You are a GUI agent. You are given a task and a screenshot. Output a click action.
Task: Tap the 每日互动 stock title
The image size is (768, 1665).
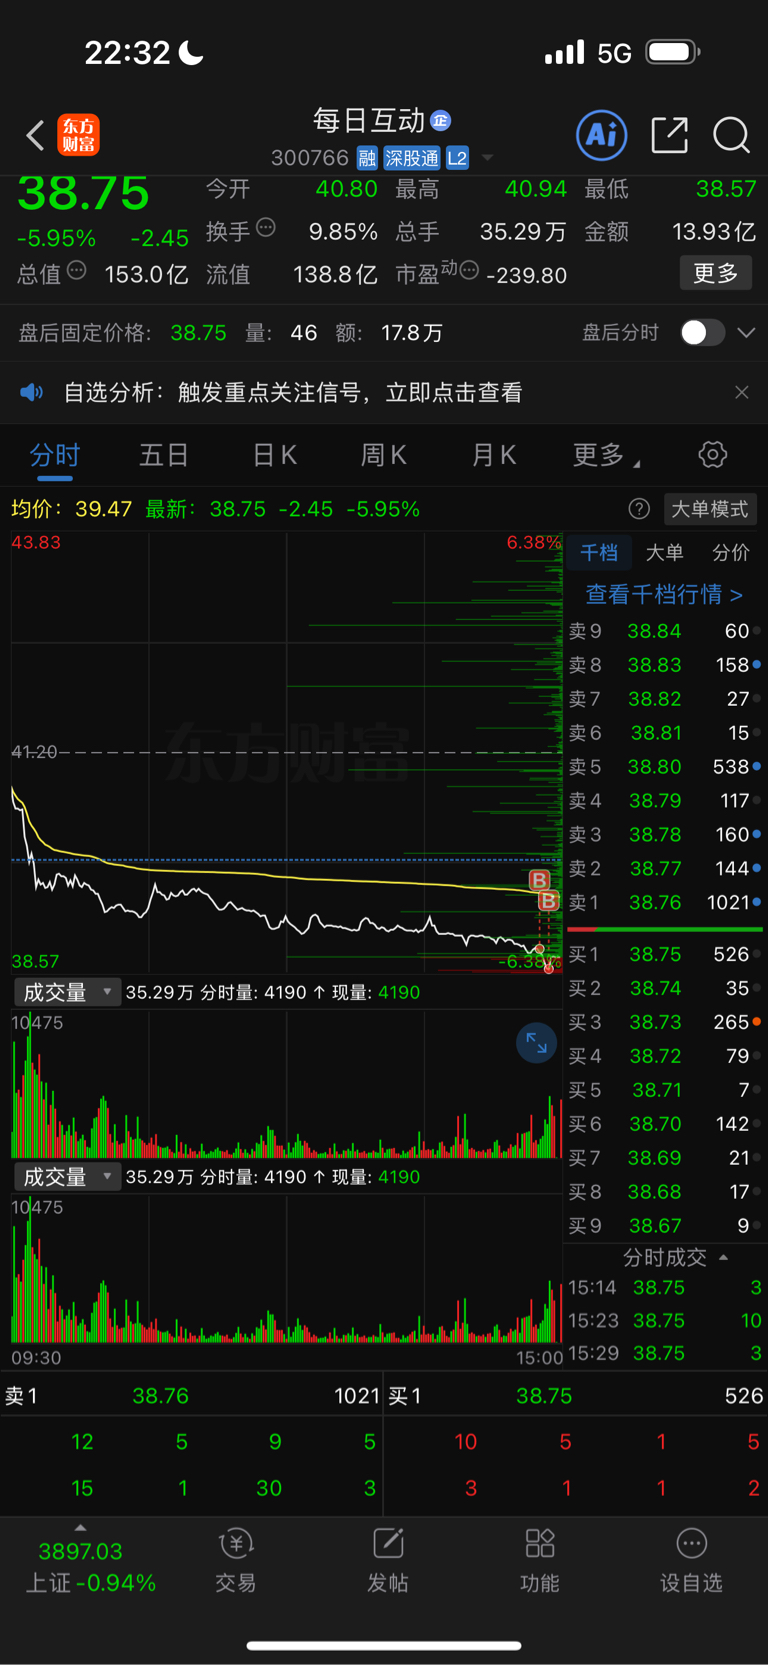[x=369, y=121]
